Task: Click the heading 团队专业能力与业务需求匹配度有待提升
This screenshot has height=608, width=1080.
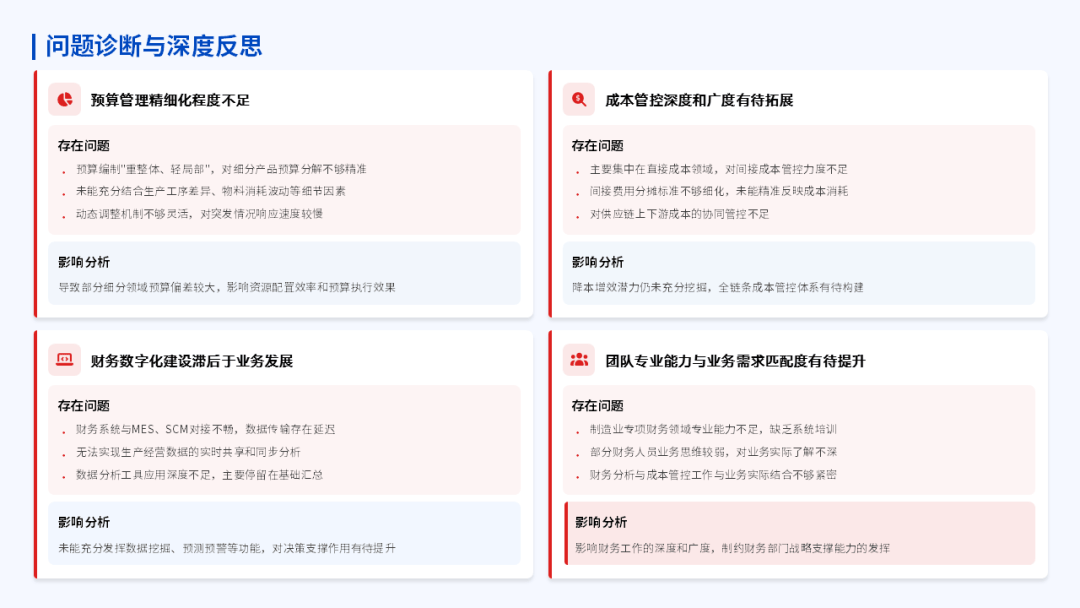Action: pos(735,361)
